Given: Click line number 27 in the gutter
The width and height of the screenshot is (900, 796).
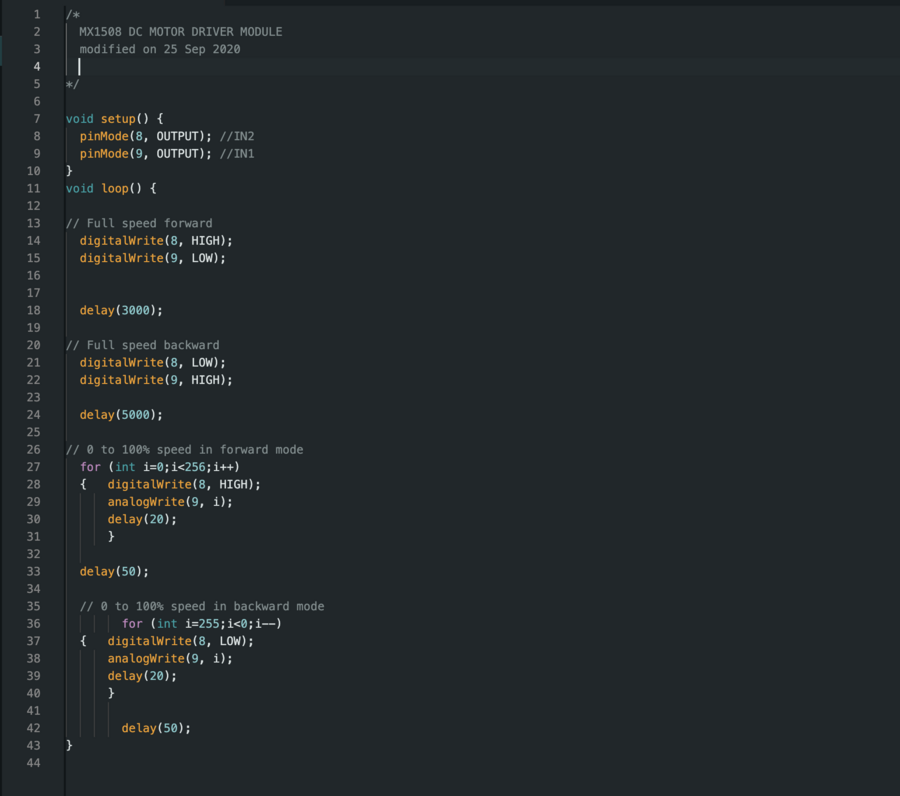Looking at the screenshot, I should [x=34, y=467].
